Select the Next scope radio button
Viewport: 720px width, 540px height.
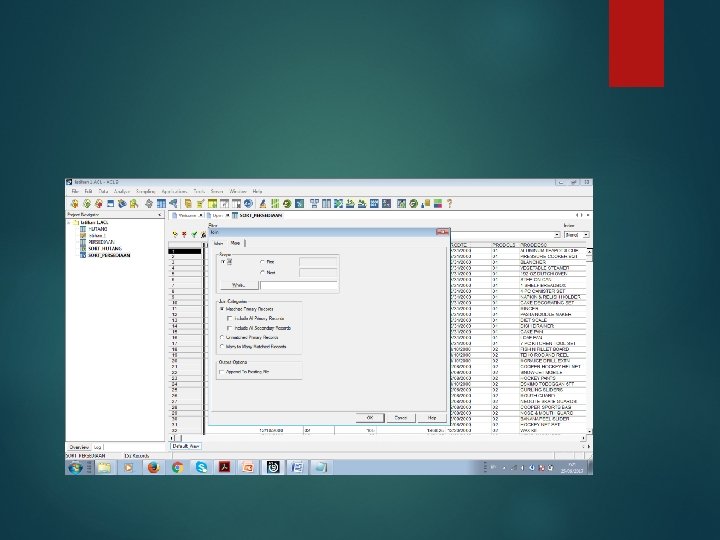(262, 273)
